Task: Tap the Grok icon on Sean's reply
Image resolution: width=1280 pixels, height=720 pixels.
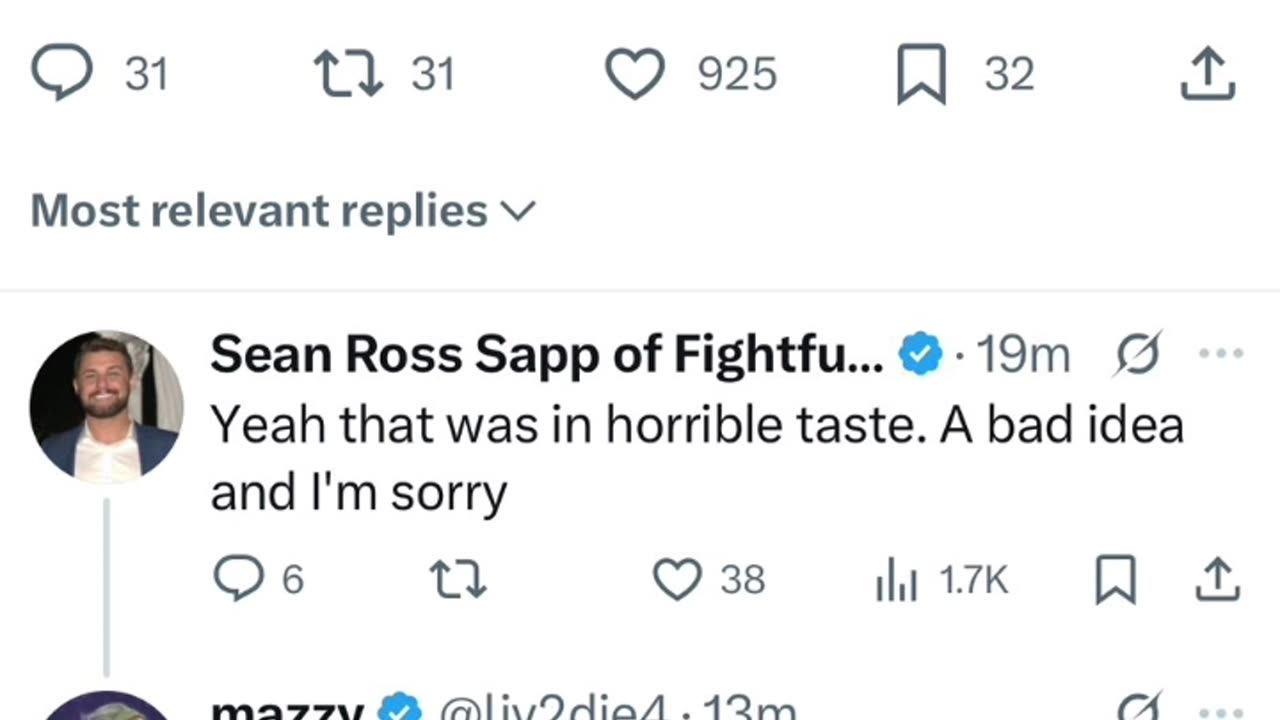Action: point(1137,355)
